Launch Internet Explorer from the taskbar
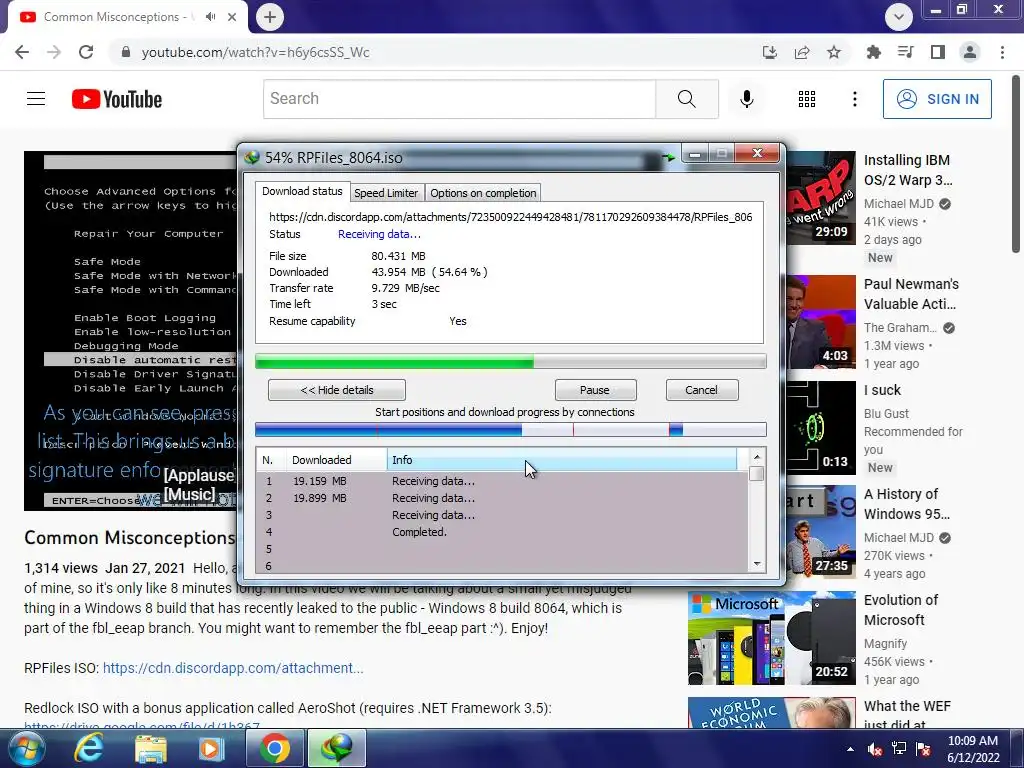Screen dimensions: 1024x768 coord(89,748)
